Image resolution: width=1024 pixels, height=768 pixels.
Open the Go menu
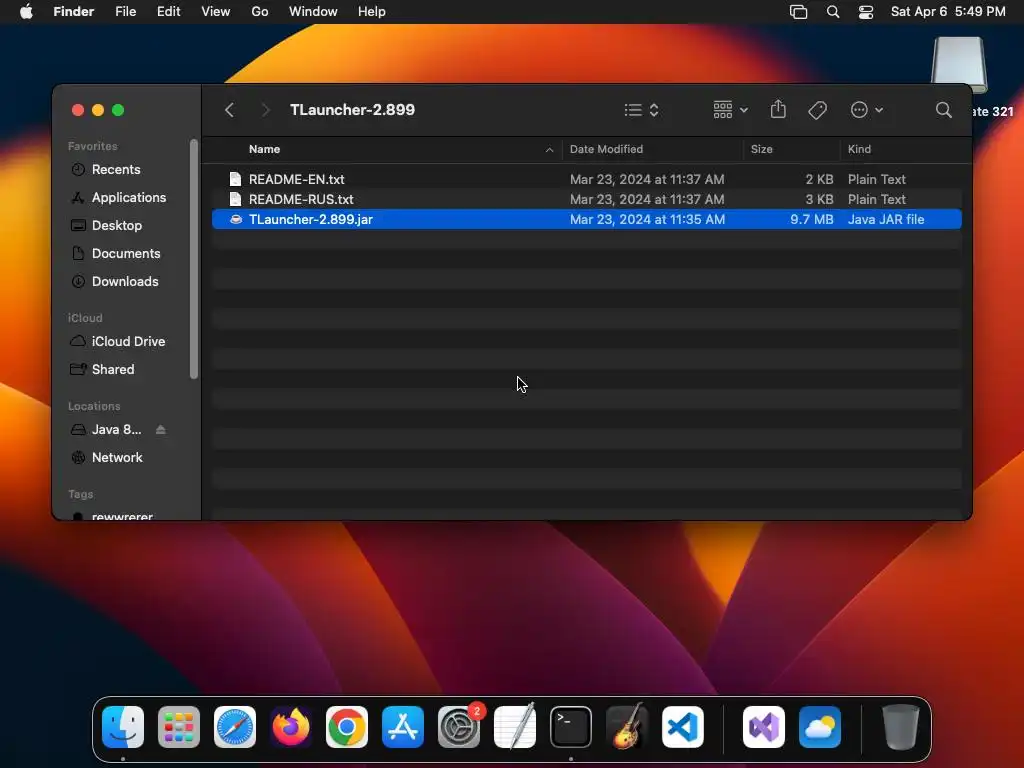(x=260, y=12)
